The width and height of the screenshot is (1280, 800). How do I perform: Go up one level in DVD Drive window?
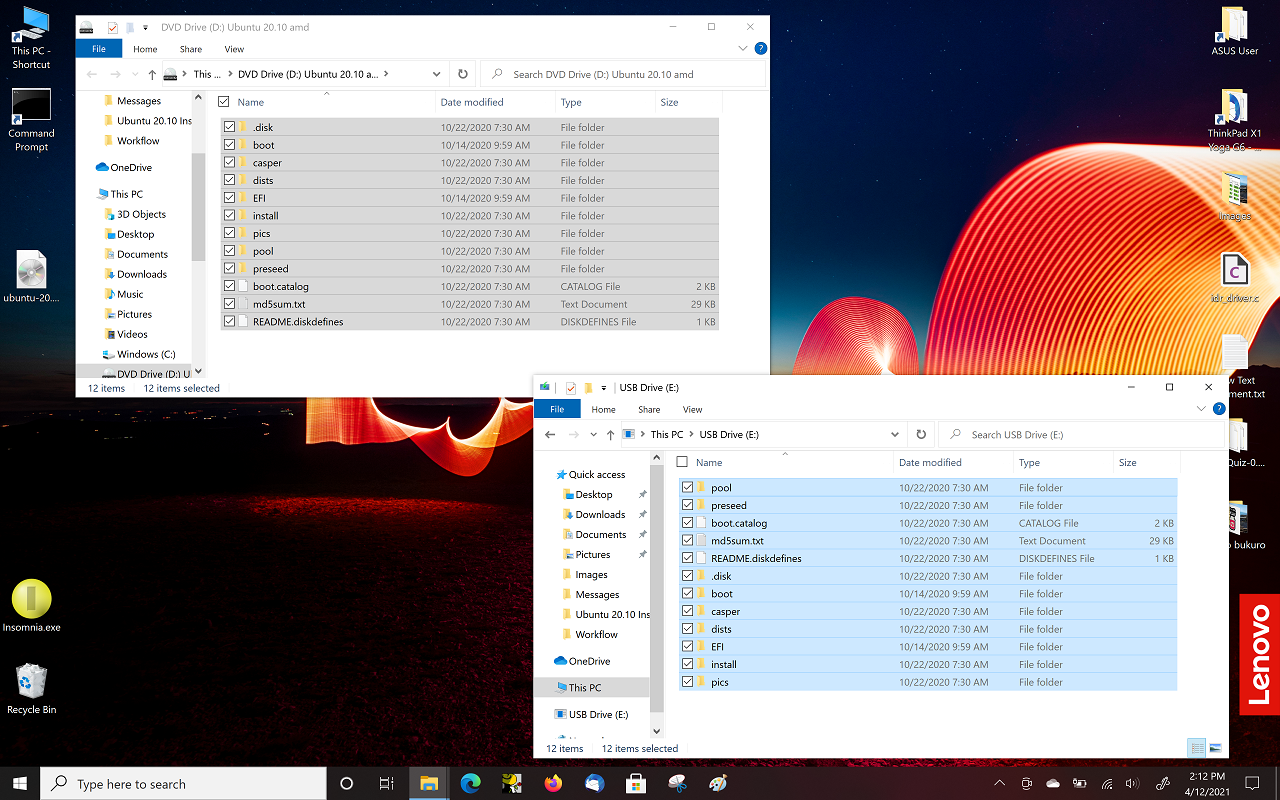[152, 74]
